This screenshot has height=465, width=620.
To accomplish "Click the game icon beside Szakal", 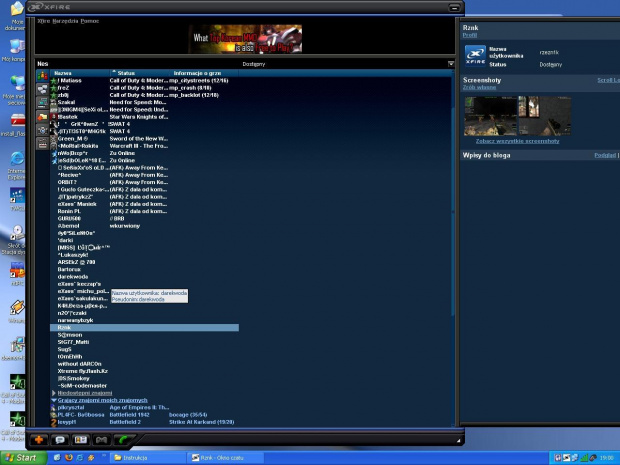I will (x=54, y=102).
